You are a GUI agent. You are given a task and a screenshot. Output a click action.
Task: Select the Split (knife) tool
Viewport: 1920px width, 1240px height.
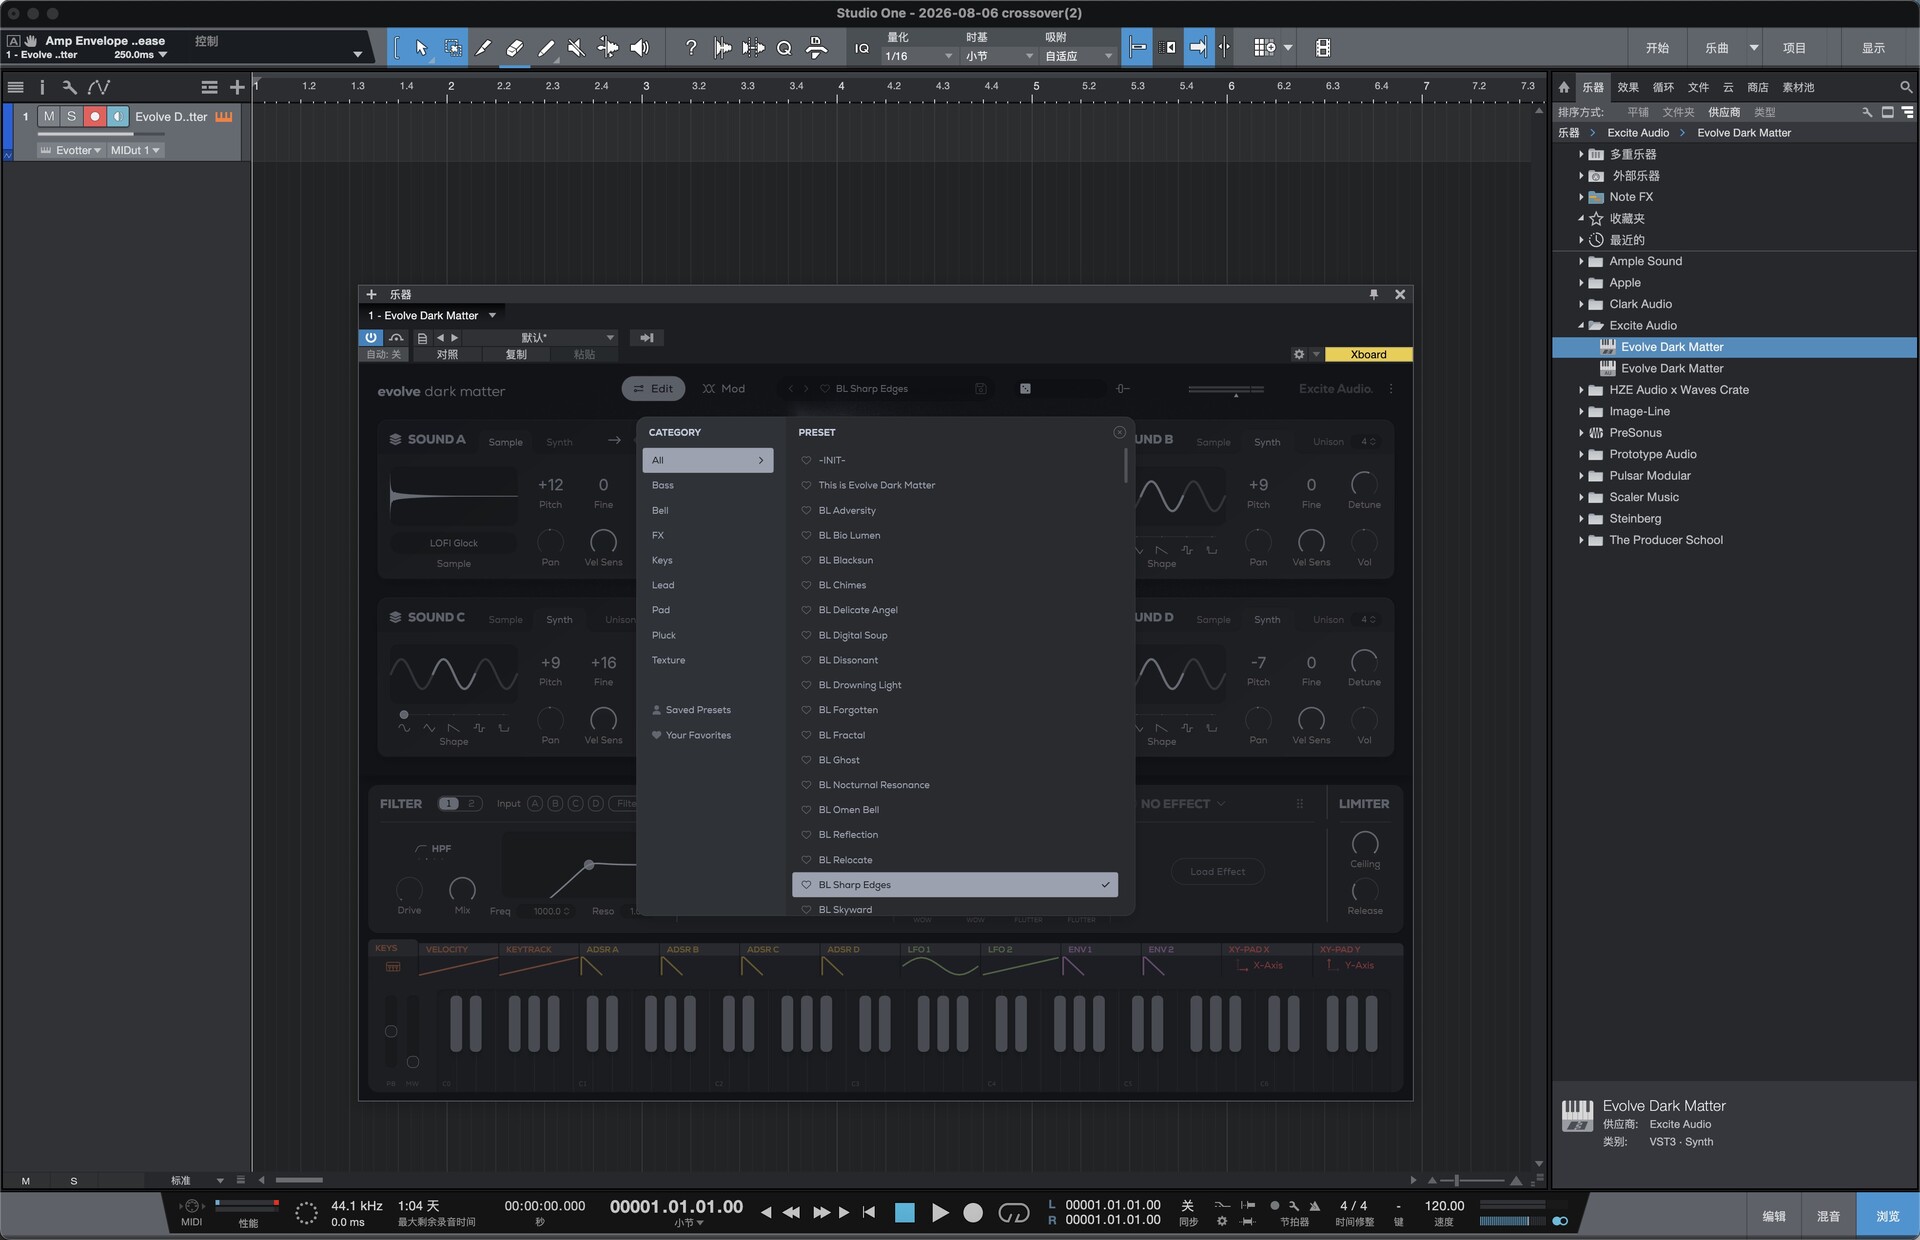coord(483,47)
